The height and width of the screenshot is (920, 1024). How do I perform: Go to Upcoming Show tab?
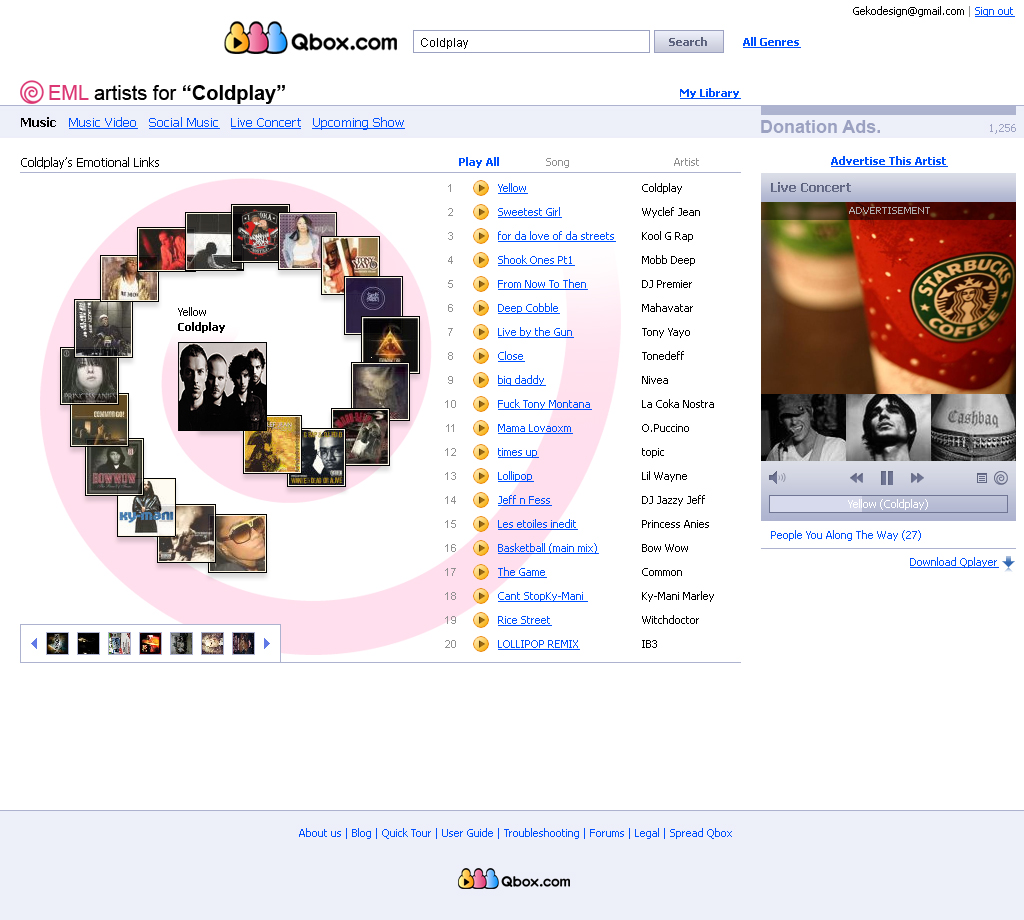point(358,123)
